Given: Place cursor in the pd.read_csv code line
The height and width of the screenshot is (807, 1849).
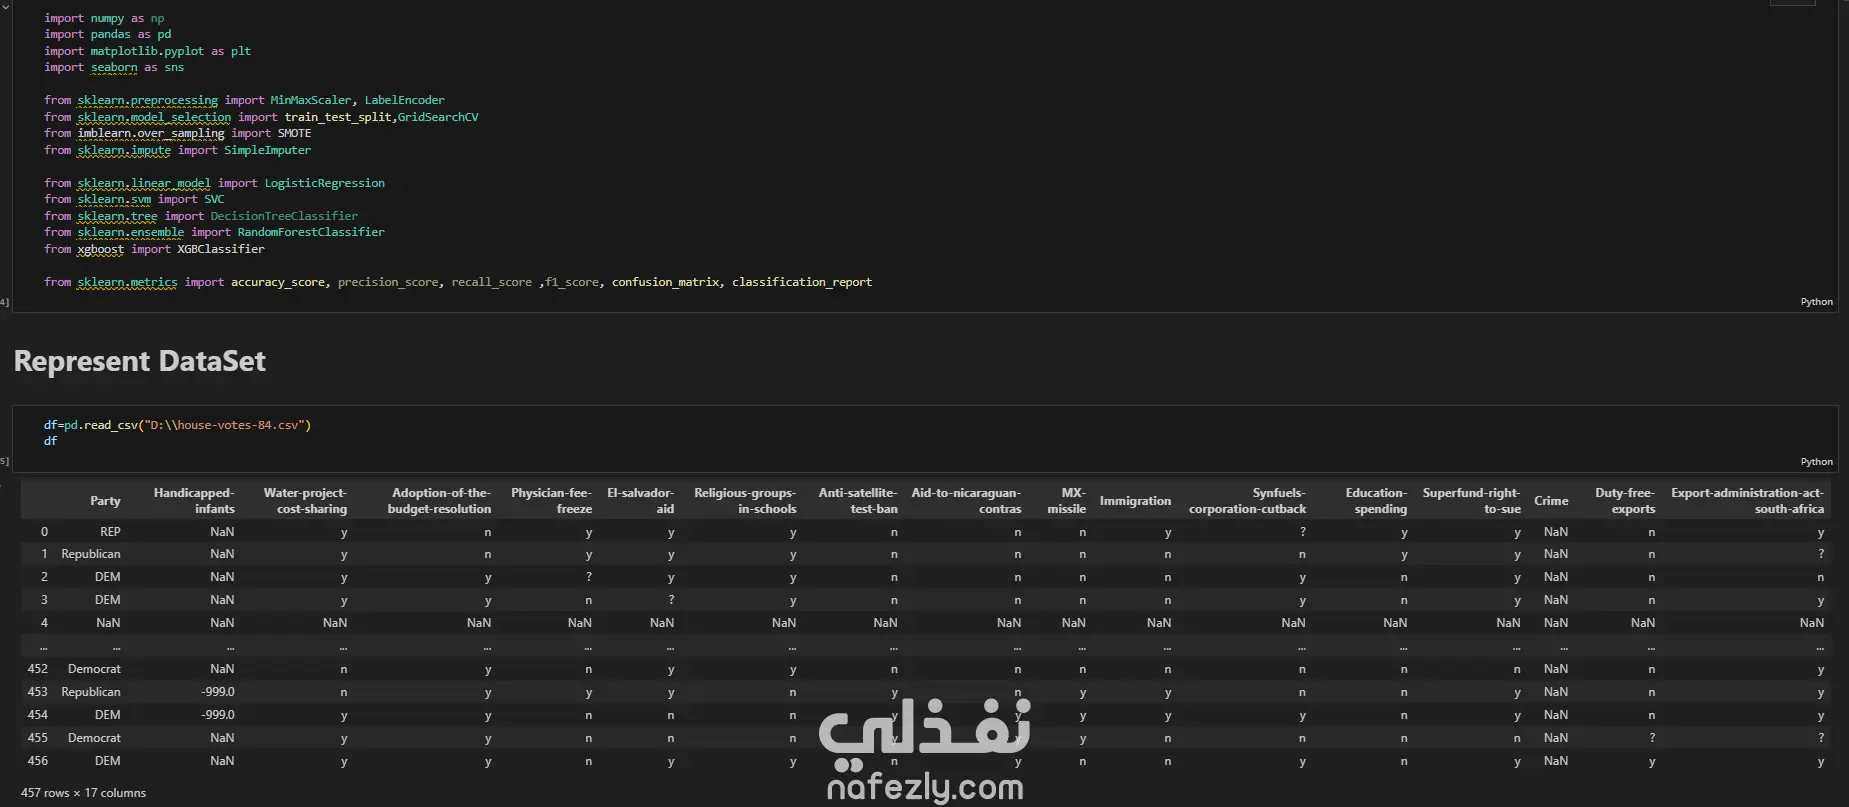Looking at the screenshot, I should [x=177, y=425].
